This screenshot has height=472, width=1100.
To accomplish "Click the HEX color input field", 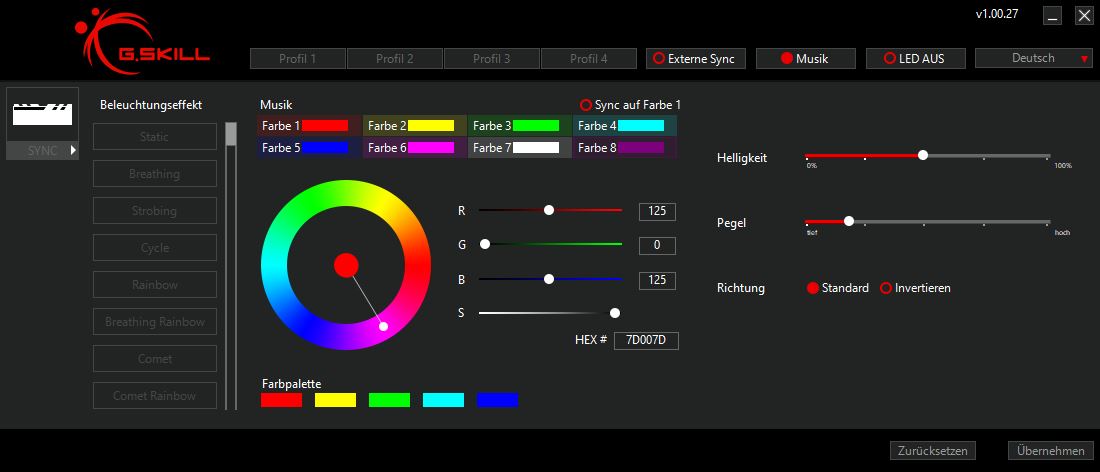I will [x=646, y=341].
